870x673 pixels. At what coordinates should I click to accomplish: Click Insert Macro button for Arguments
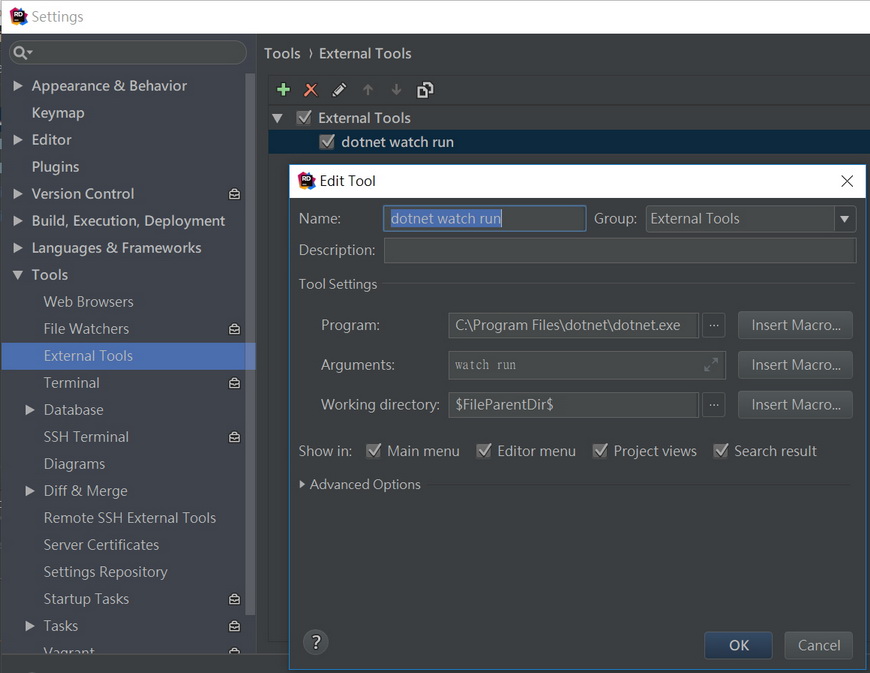coord(795,365)
